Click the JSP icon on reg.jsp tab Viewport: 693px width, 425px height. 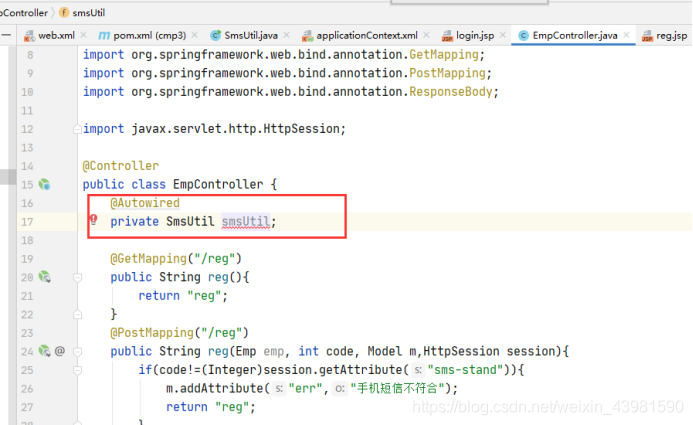(x=647, y=36)
